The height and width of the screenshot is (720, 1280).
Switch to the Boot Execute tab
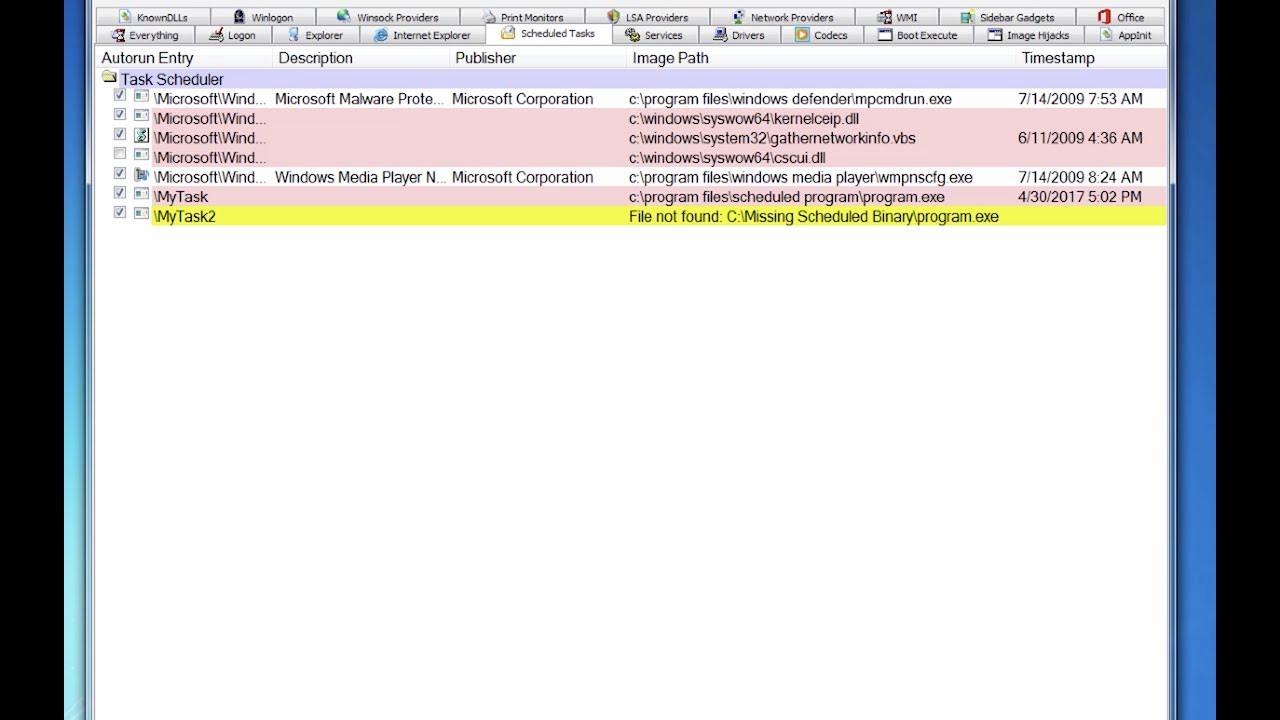pos(918,35)
